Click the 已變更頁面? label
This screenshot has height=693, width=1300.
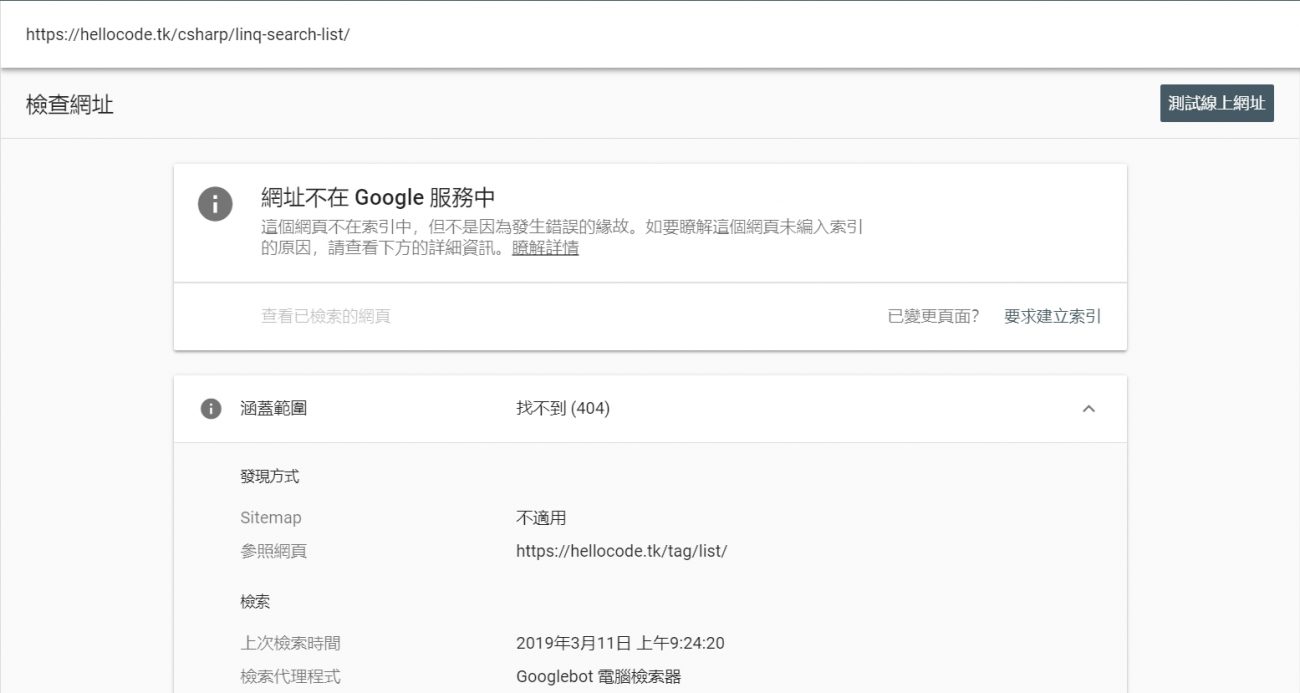click(x=934, y=316)
